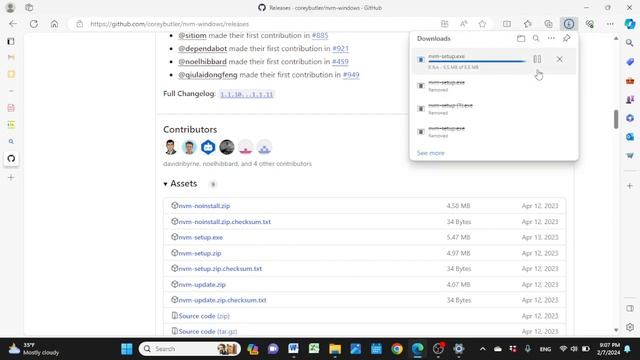Open pull request #949 link

tap(351, 75)
